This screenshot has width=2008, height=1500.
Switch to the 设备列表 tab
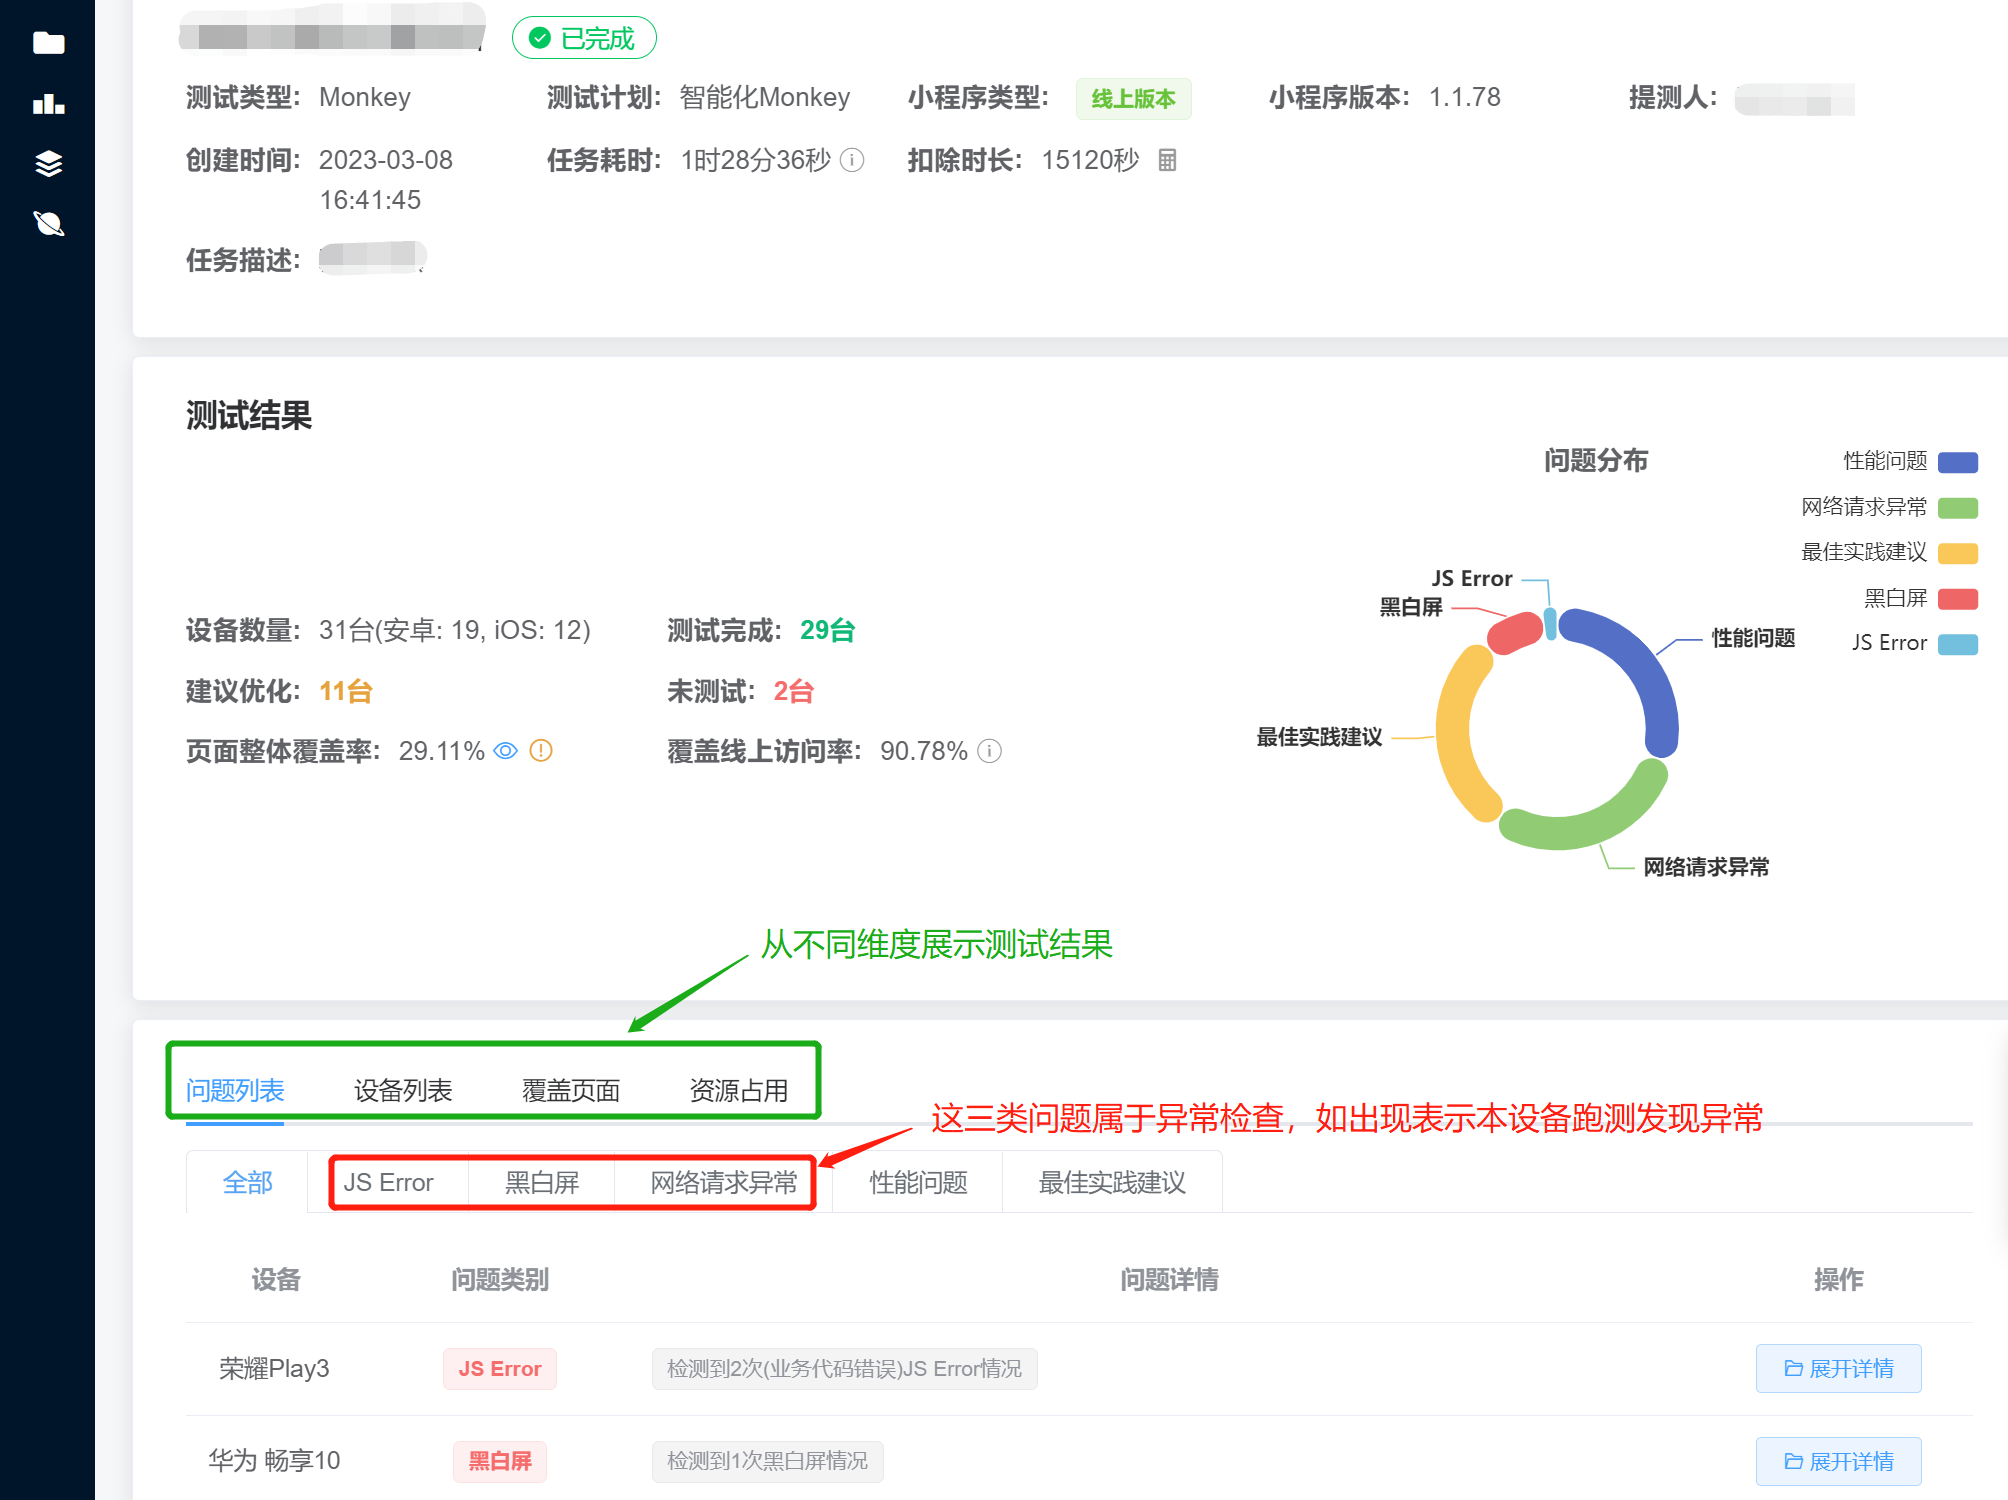click(x=403, y=1090)
